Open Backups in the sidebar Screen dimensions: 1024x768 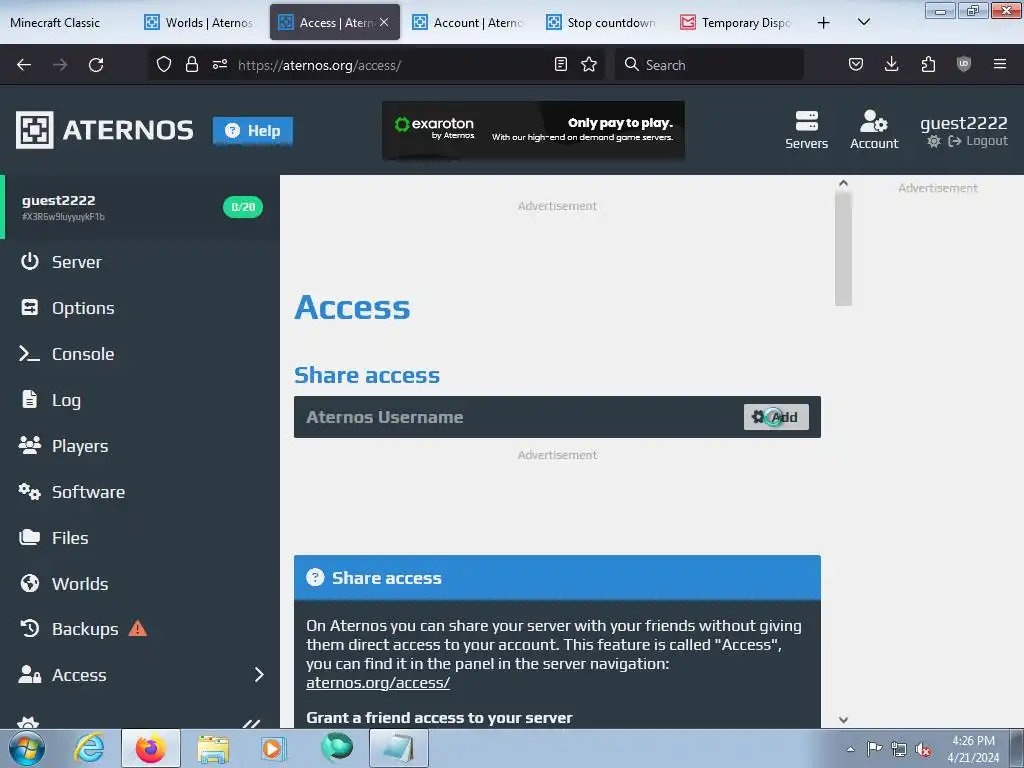[69, 629]
